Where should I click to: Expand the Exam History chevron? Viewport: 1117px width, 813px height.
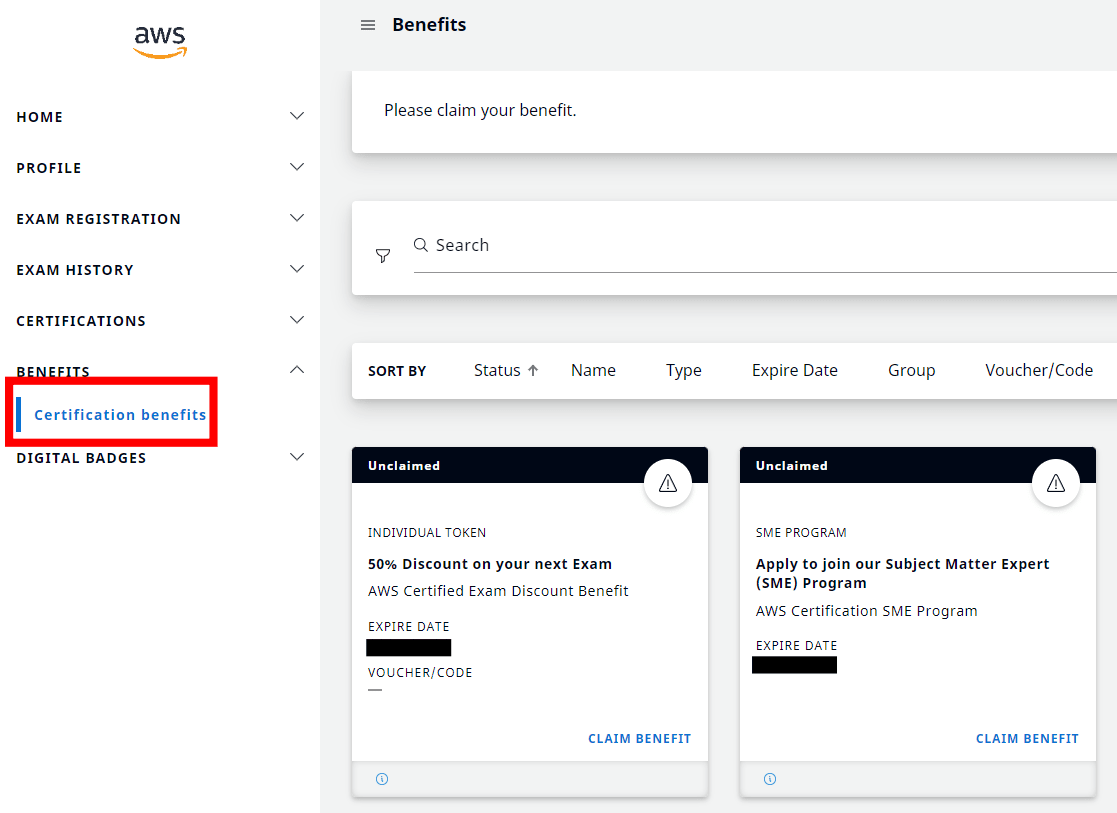pos(297,269)
